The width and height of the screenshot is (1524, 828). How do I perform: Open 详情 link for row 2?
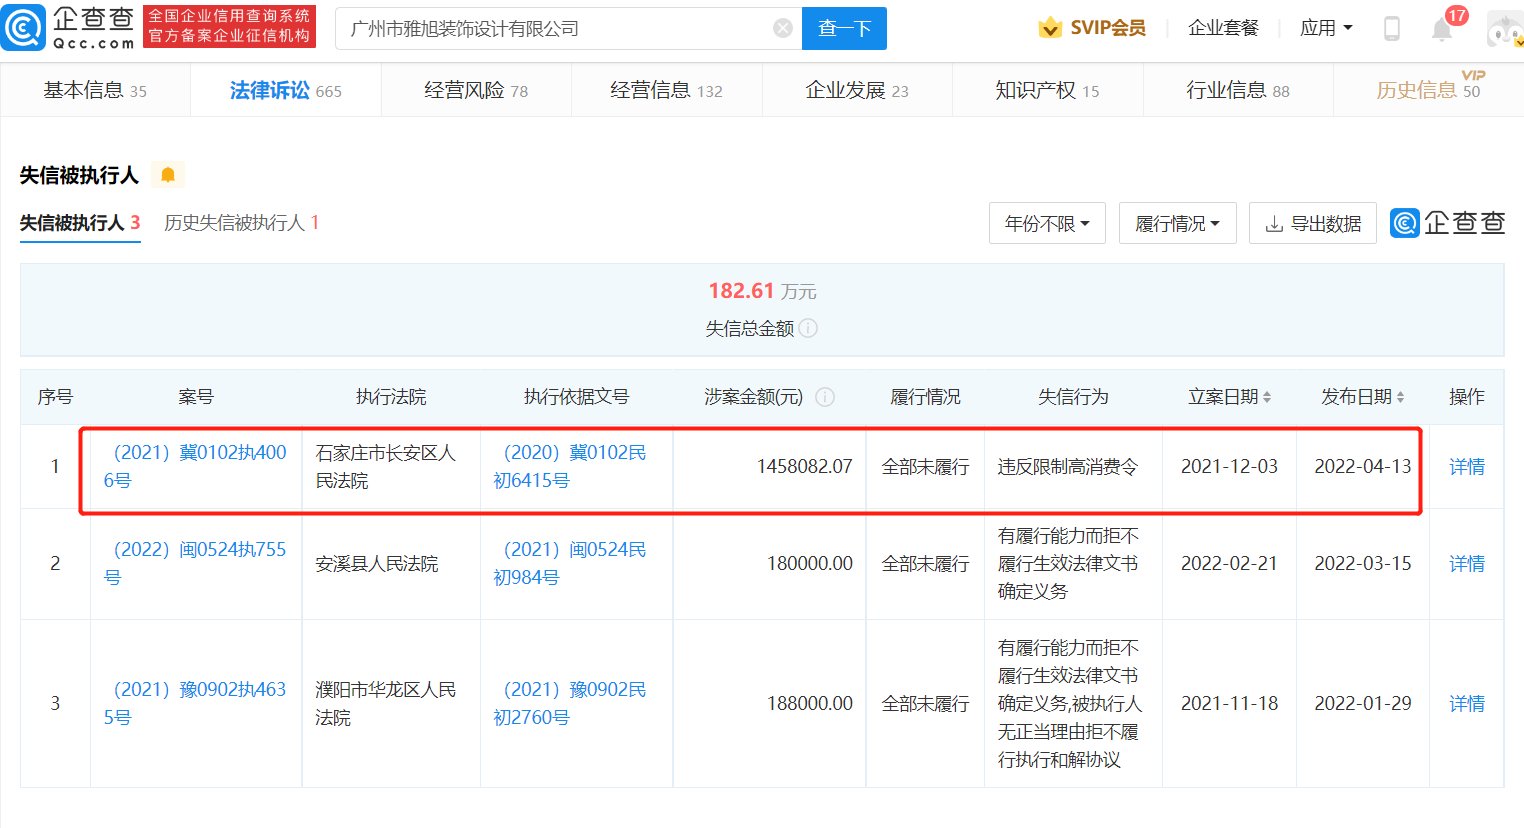(1466, 563)
